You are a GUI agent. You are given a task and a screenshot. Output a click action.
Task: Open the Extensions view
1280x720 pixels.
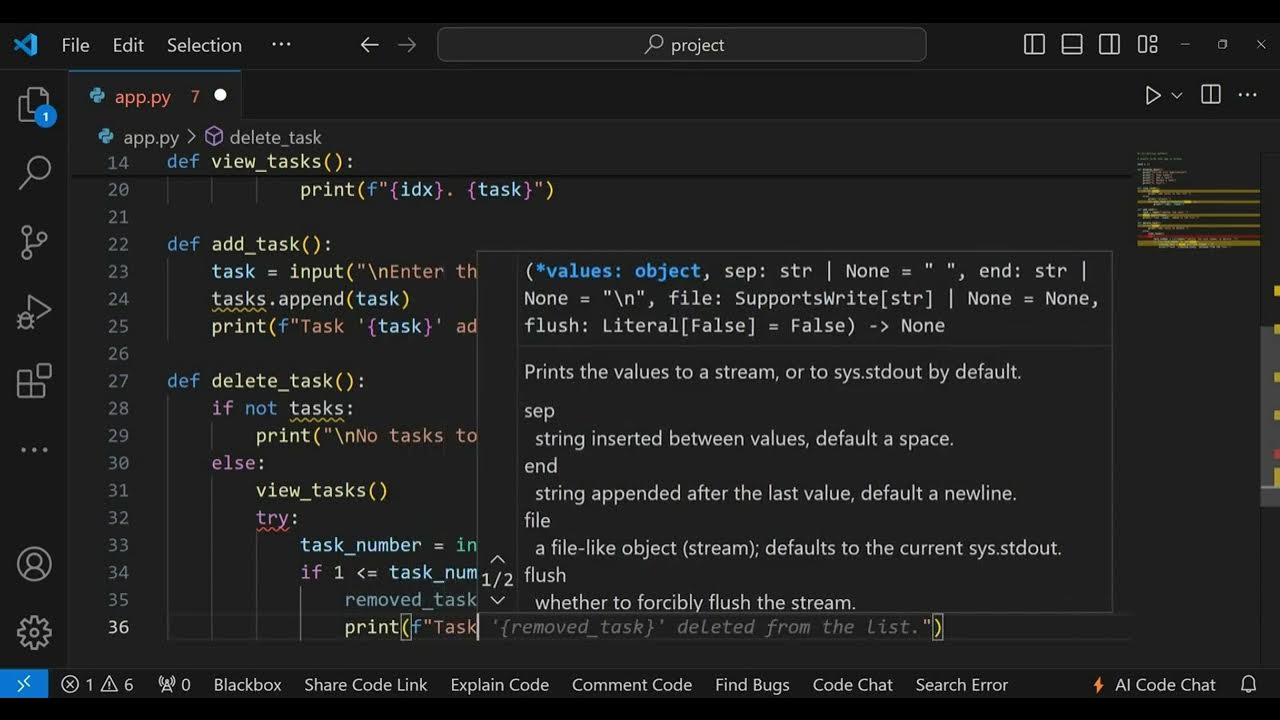click(x=34, y=381)
